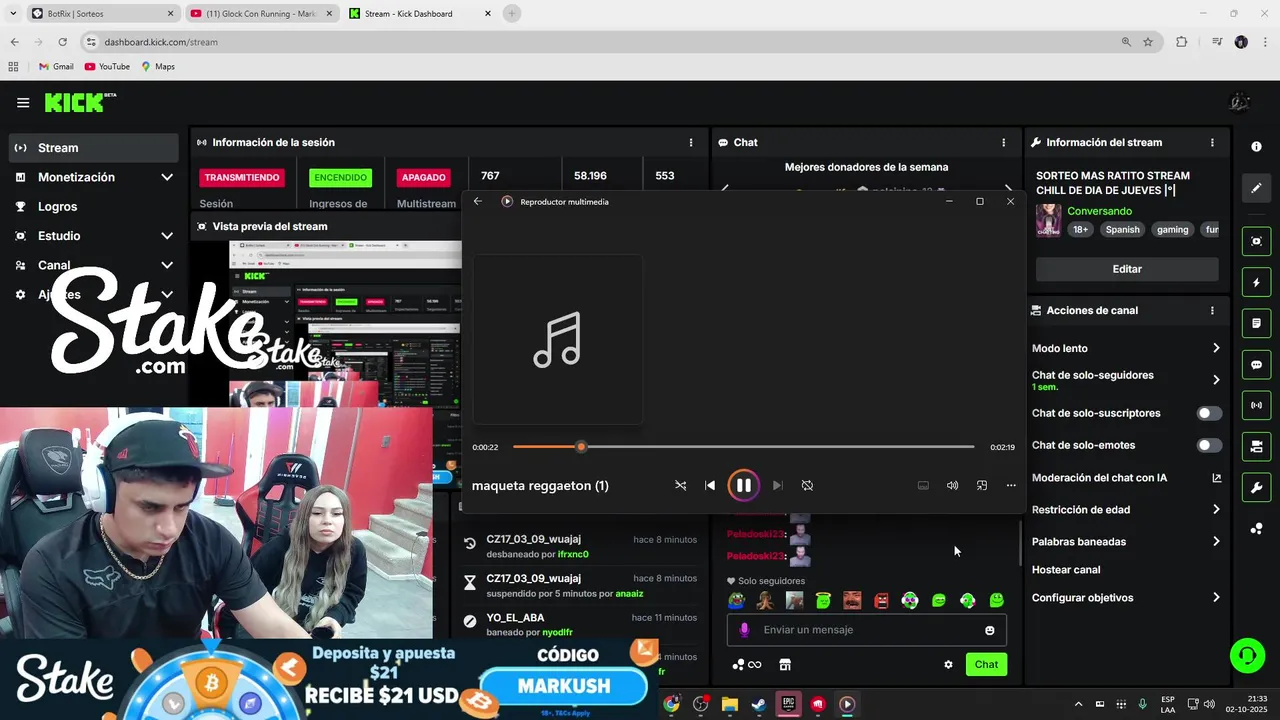The image size is (1280, 720).
Task: Toggle Chat de solo-suscriptores switch
Action: click(x=1209, y=413)
